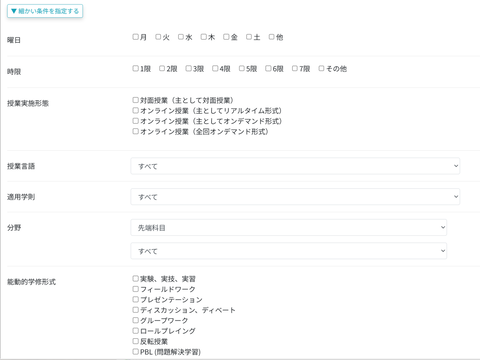
Task: Tick the 3限 period checkbox
Action: (x=188, y=68)
